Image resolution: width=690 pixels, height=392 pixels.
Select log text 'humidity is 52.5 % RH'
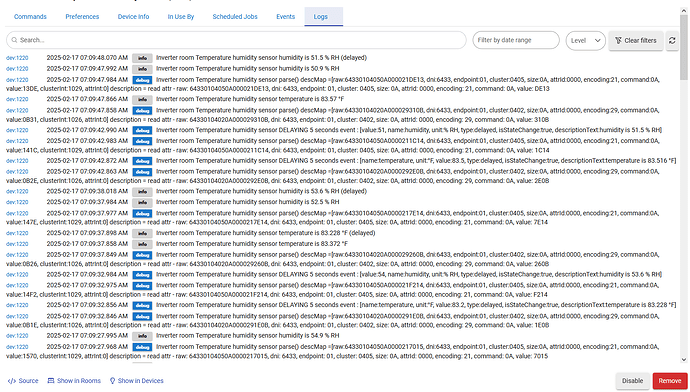point(309,202)
